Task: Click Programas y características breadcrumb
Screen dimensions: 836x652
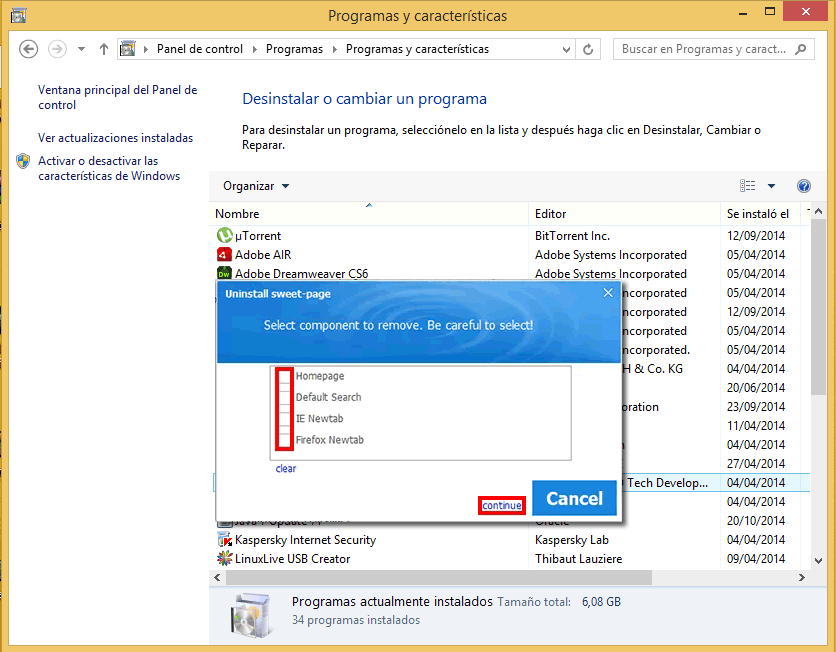Action: [x=417, y=49]
